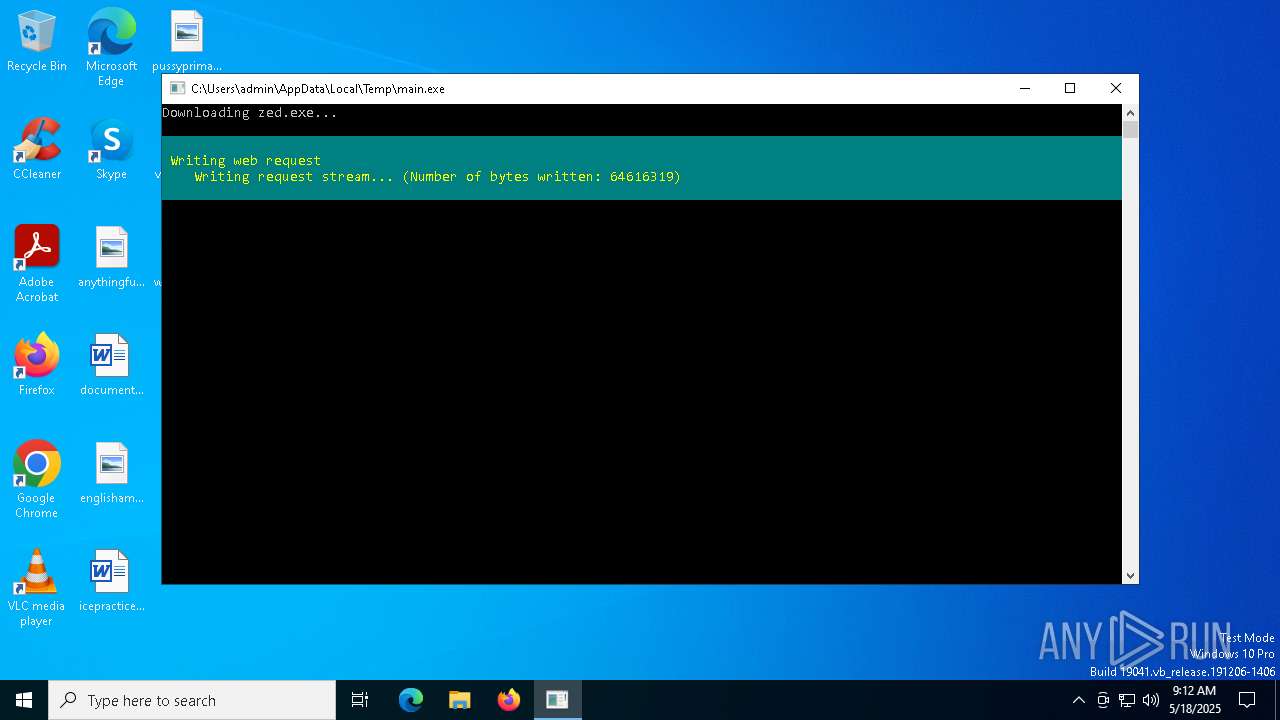The width and height of the screenshot is (1280, 720).
Task: Minimize the main.exe console window
Action: 1024,89
